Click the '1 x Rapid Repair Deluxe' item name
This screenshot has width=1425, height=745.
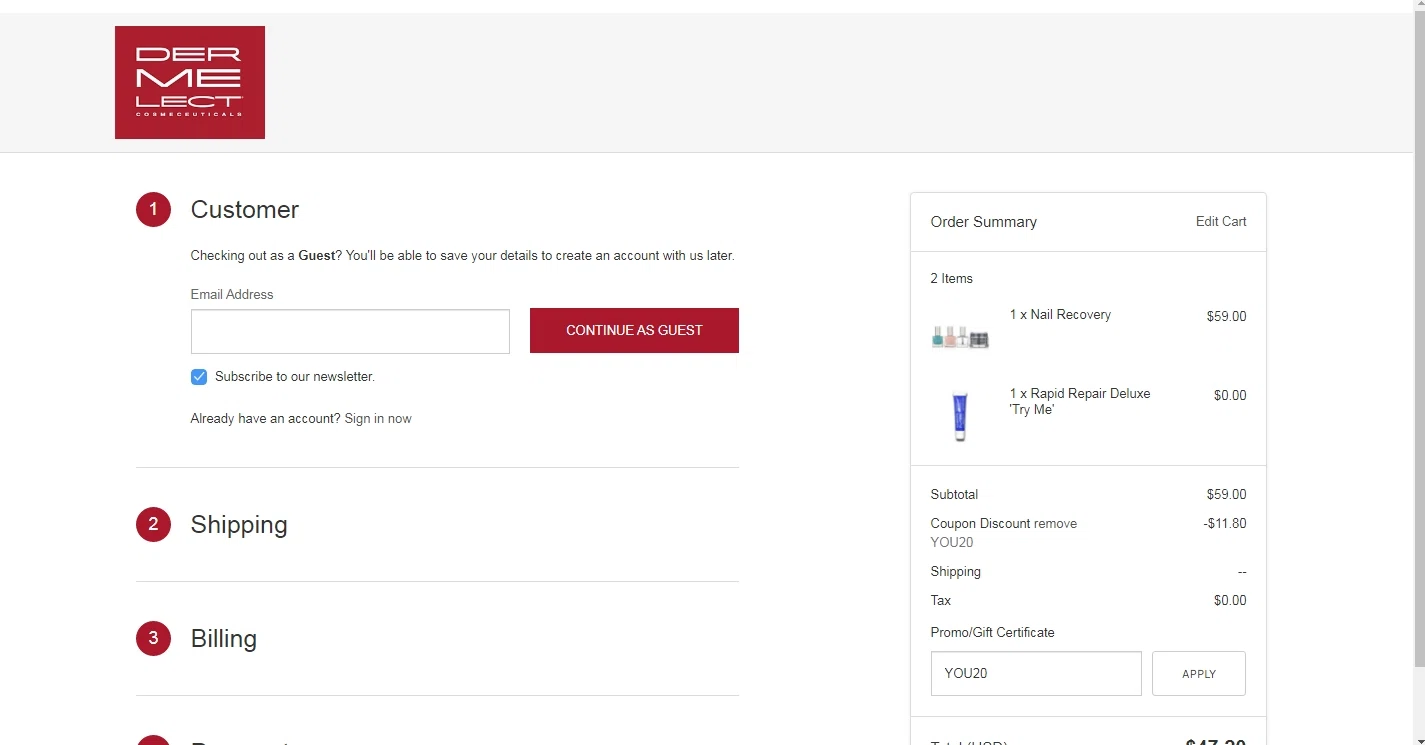[1080, 401]
